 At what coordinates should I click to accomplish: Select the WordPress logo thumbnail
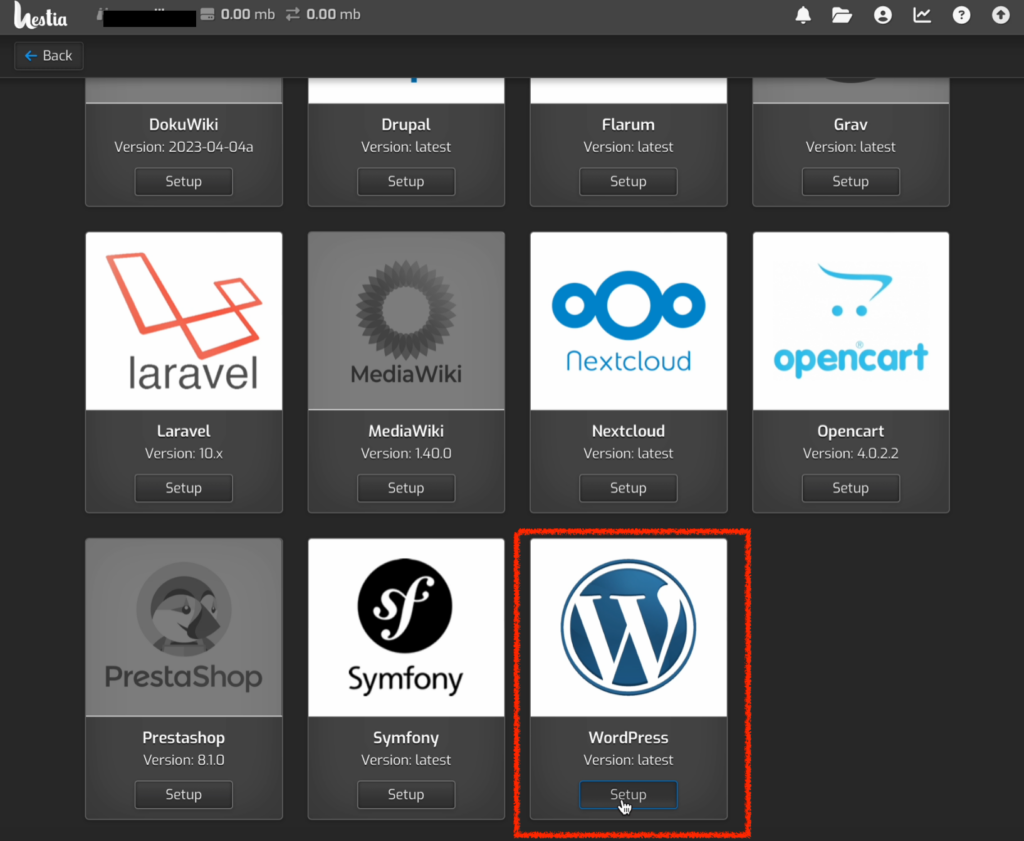[x=628, y=627]
